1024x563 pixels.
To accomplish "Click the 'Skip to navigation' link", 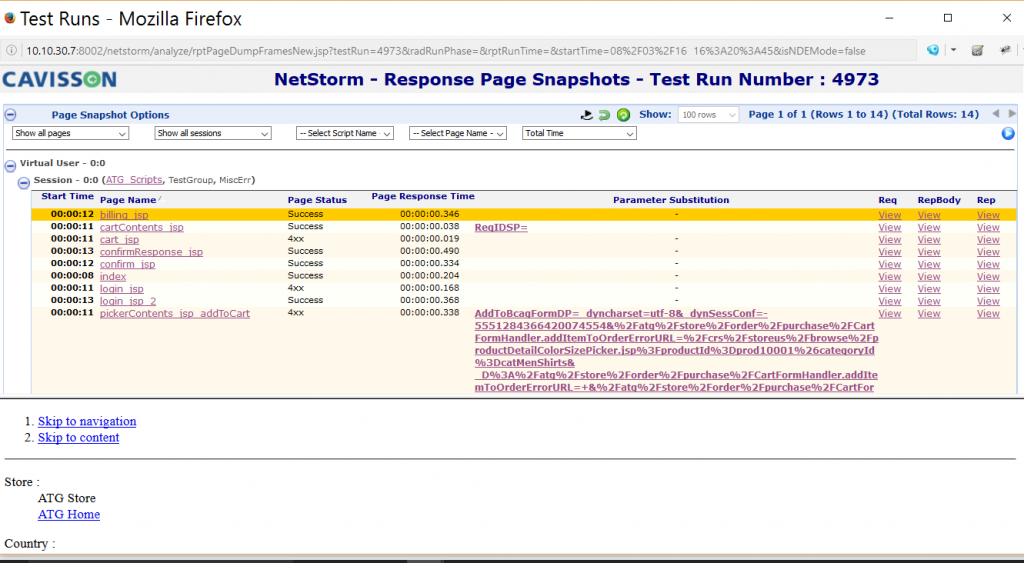I will point(87,421).
